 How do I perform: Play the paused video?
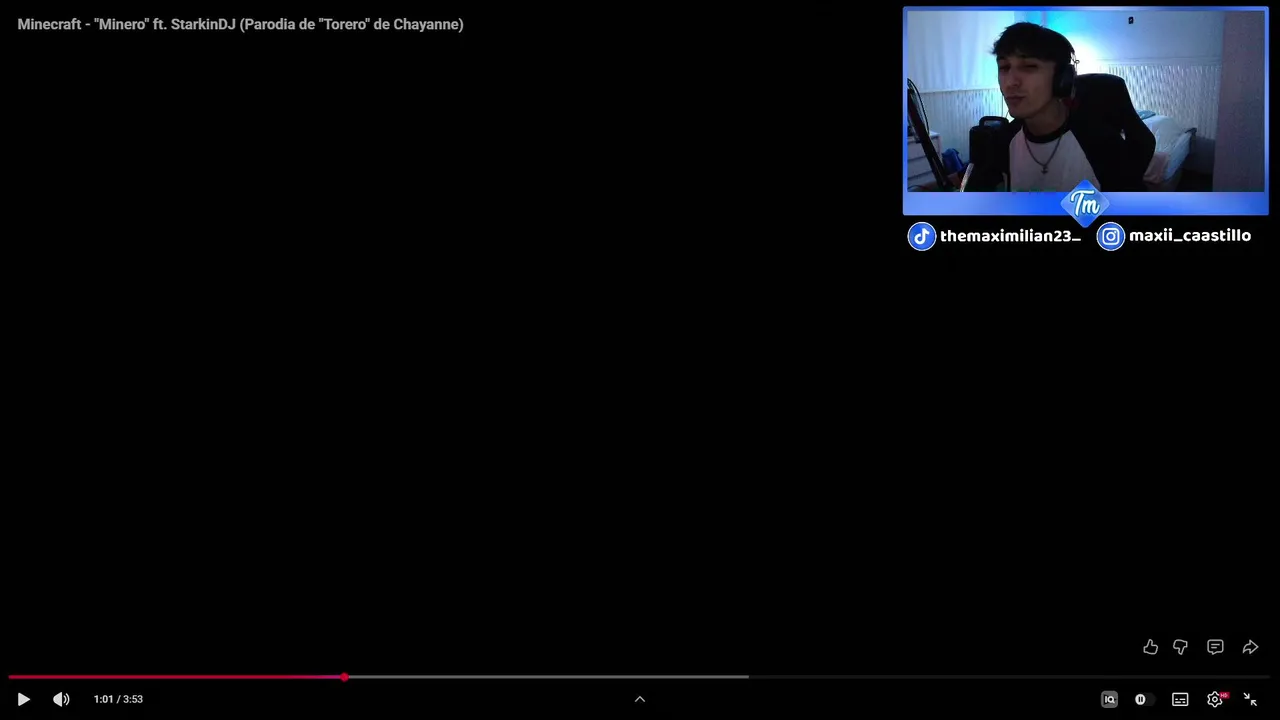point(24,699)
